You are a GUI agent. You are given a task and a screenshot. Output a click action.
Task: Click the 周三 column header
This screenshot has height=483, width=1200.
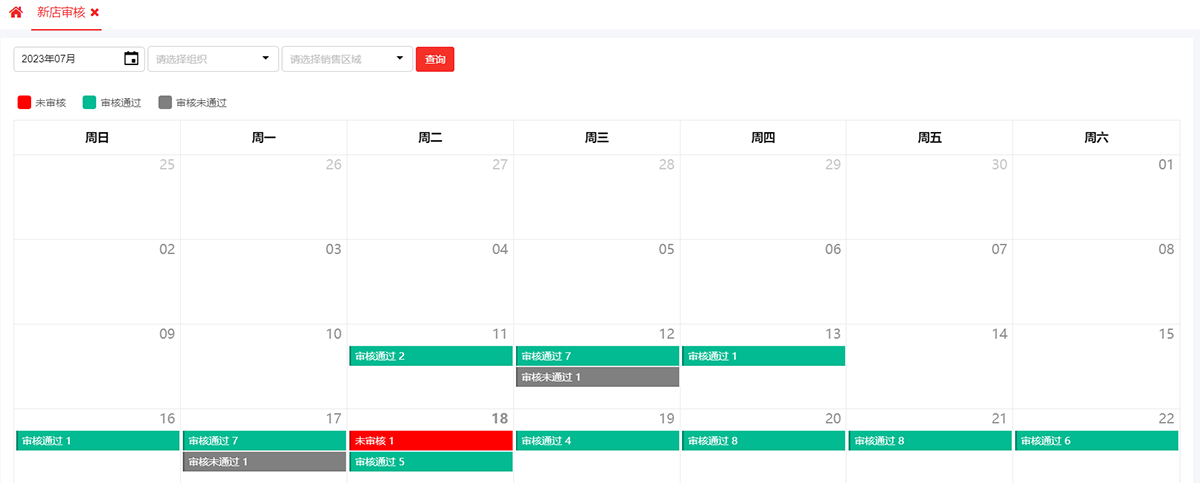click(x=597, y=138)
